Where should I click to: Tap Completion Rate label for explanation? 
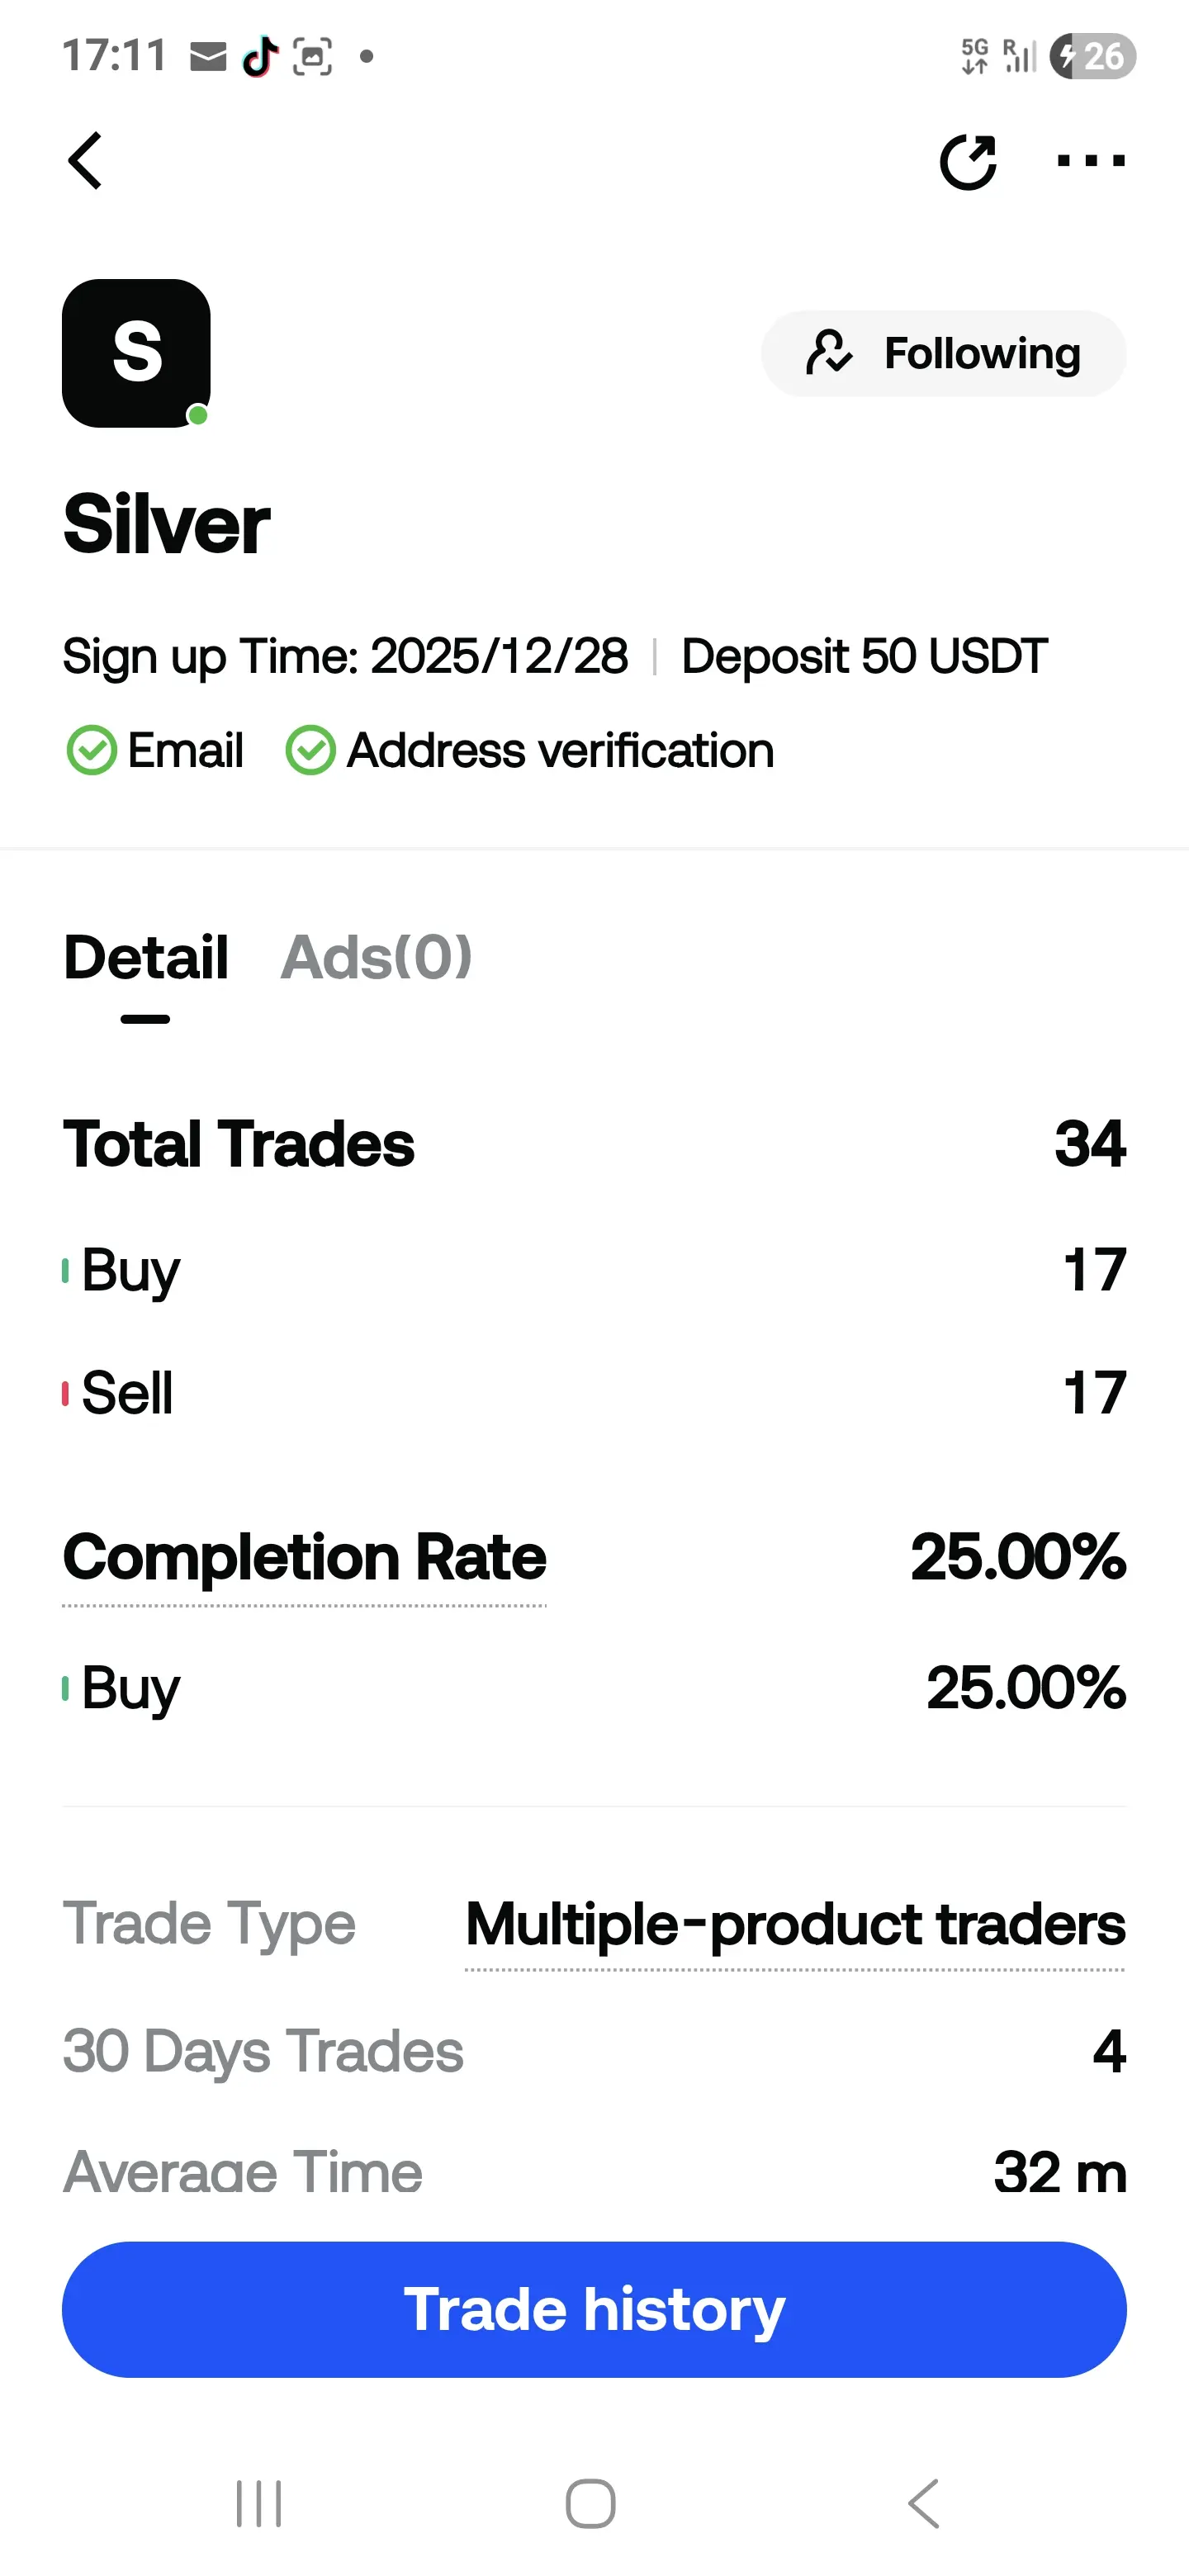click(x=304, y=1557)
